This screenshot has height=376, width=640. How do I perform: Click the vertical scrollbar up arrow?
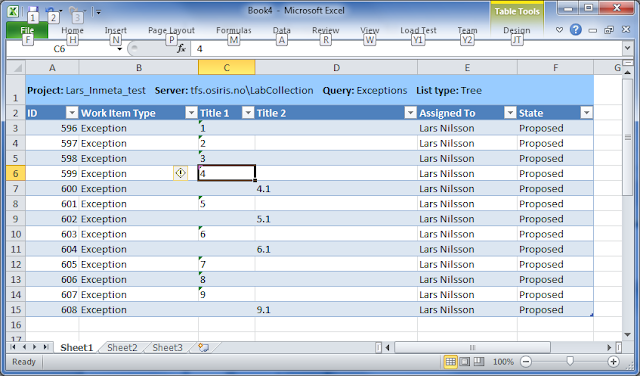628,72
